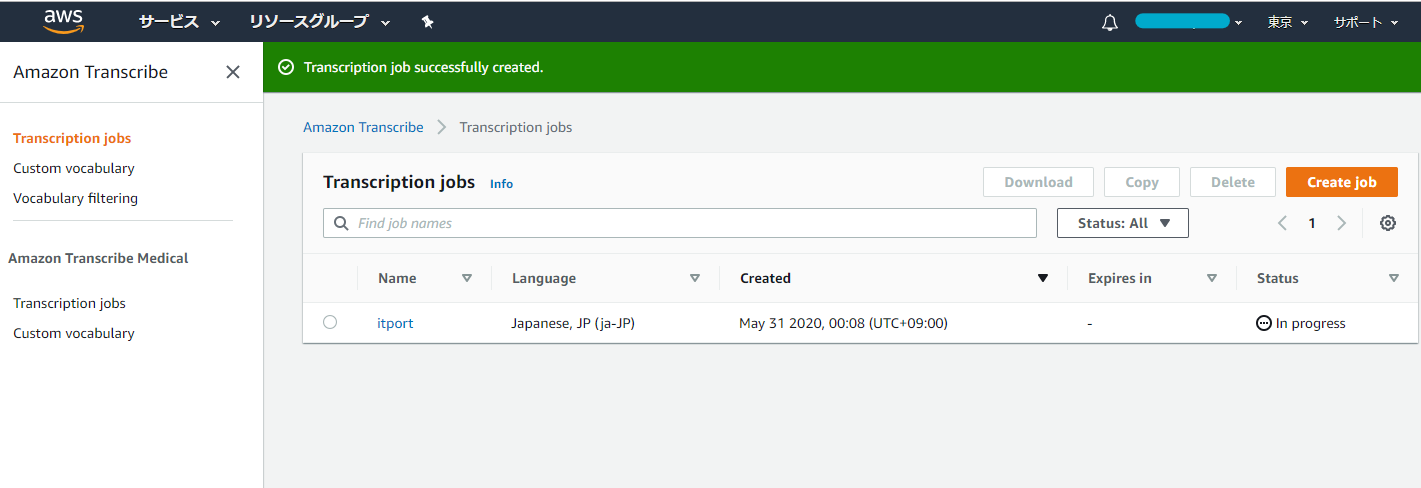Open the 東京 region dropdown
The width and height of the screenshot is (1421, 488).
(x=1288, y=22)
